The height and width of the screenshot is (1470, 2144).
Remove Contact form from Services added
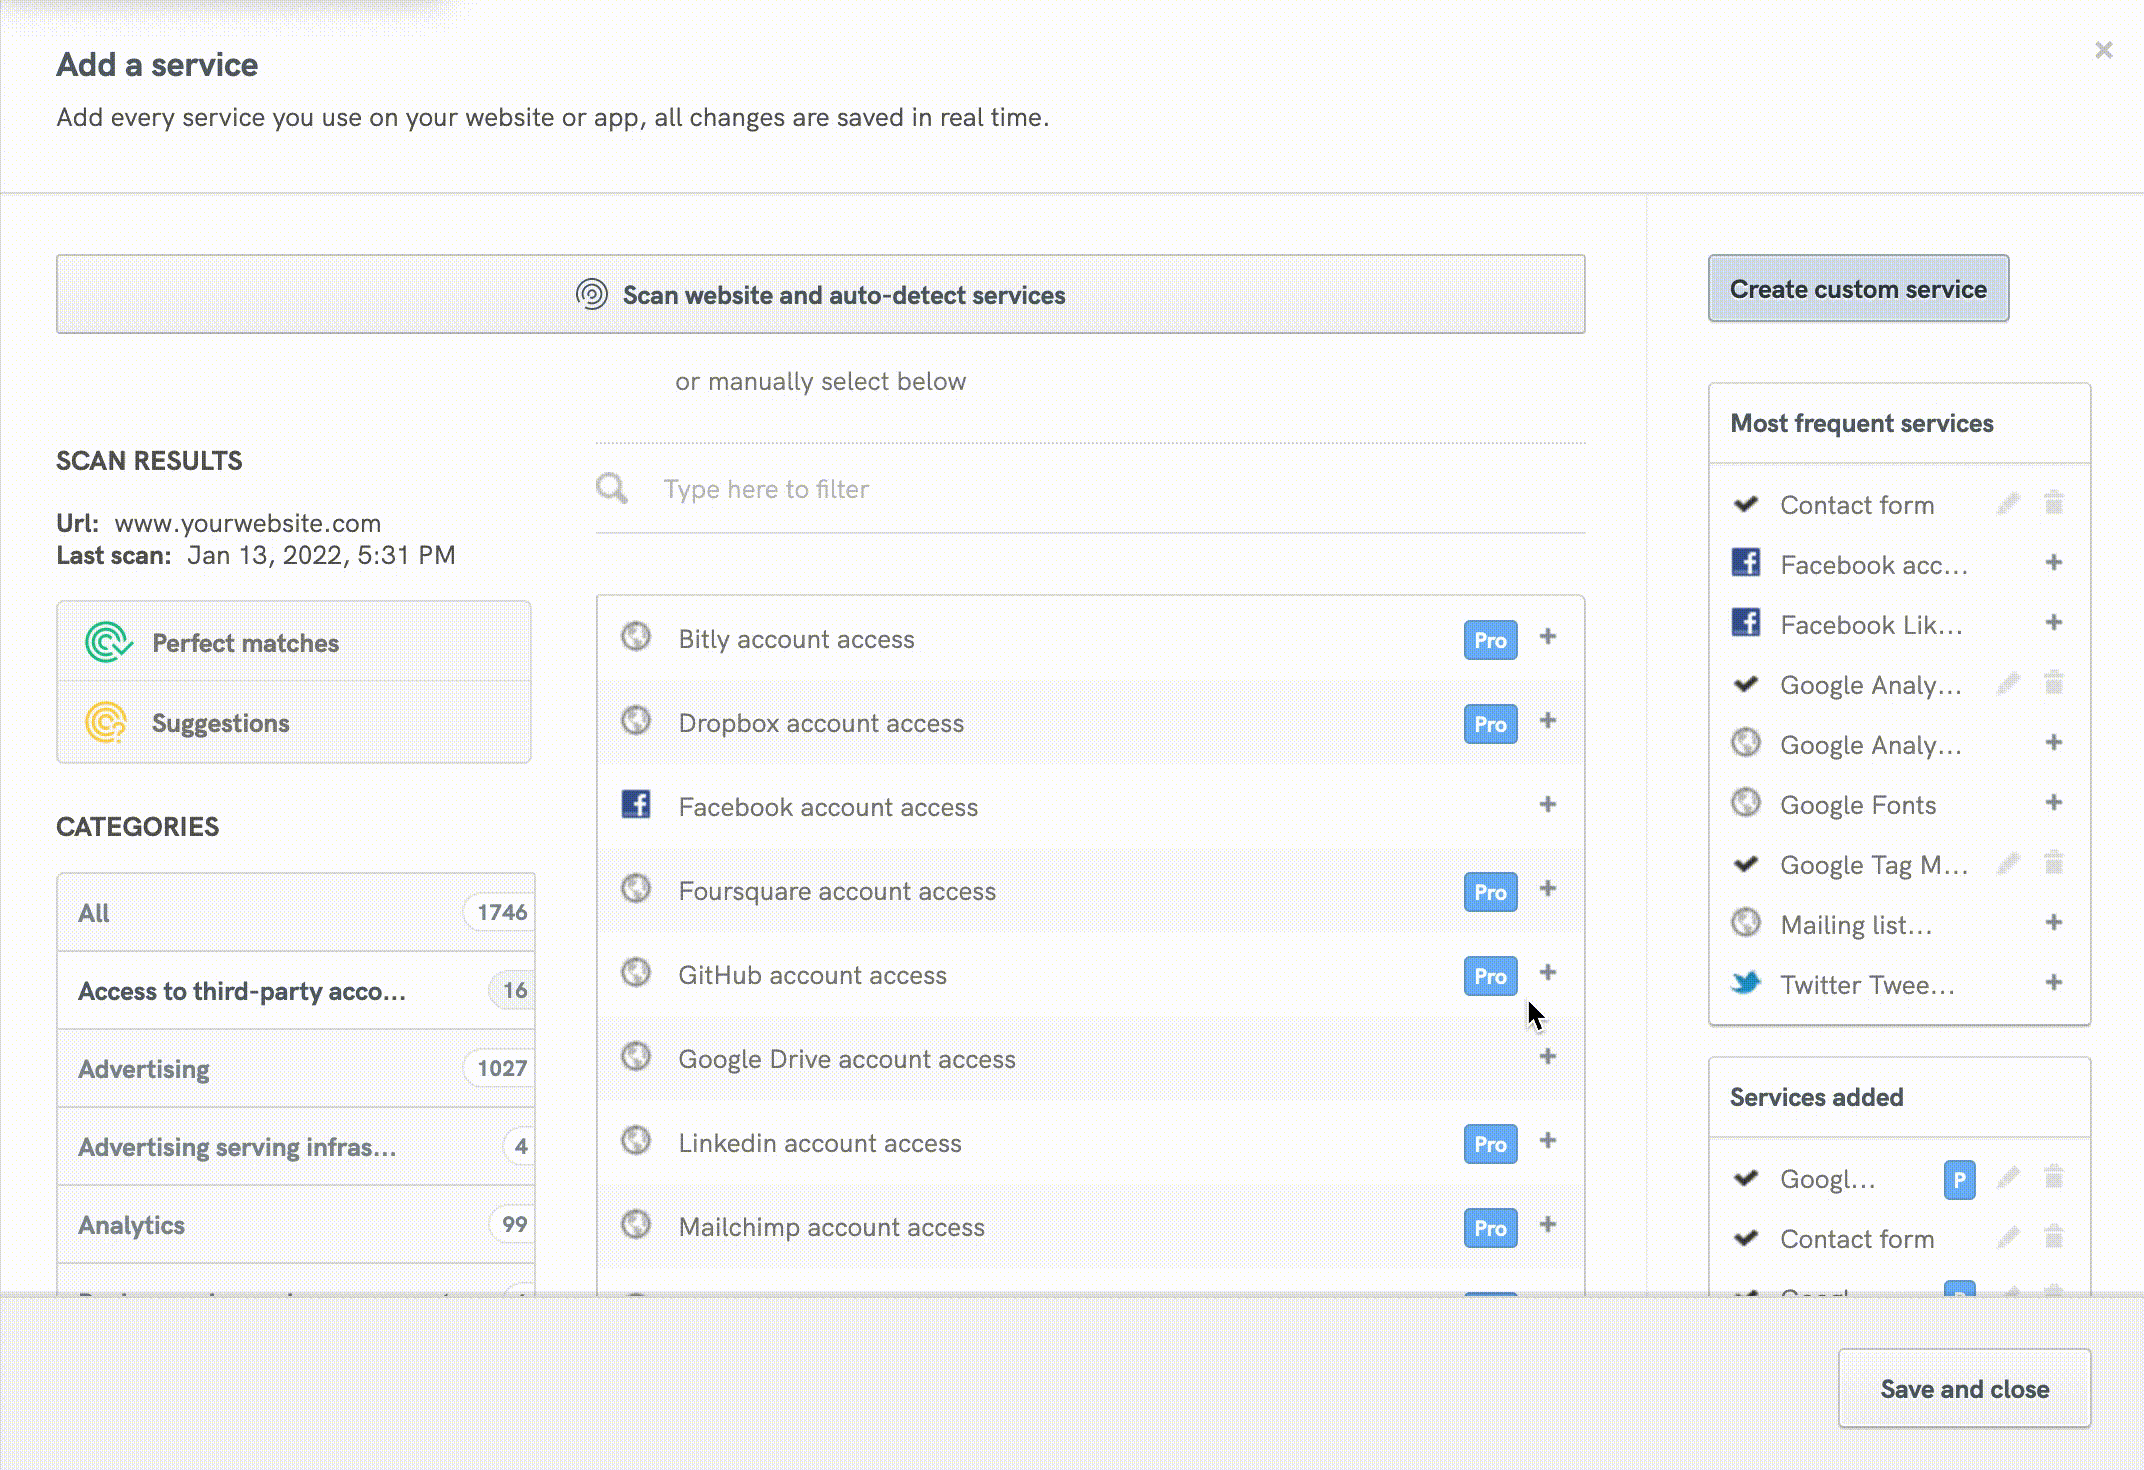[2053, 1237]
